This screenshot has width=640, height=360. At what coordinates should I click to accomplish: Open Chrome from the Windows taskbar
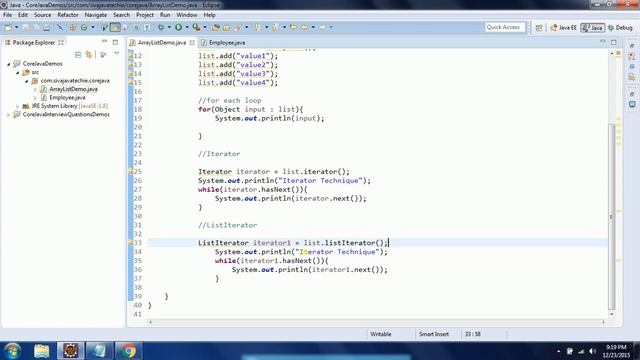point(129,351)
